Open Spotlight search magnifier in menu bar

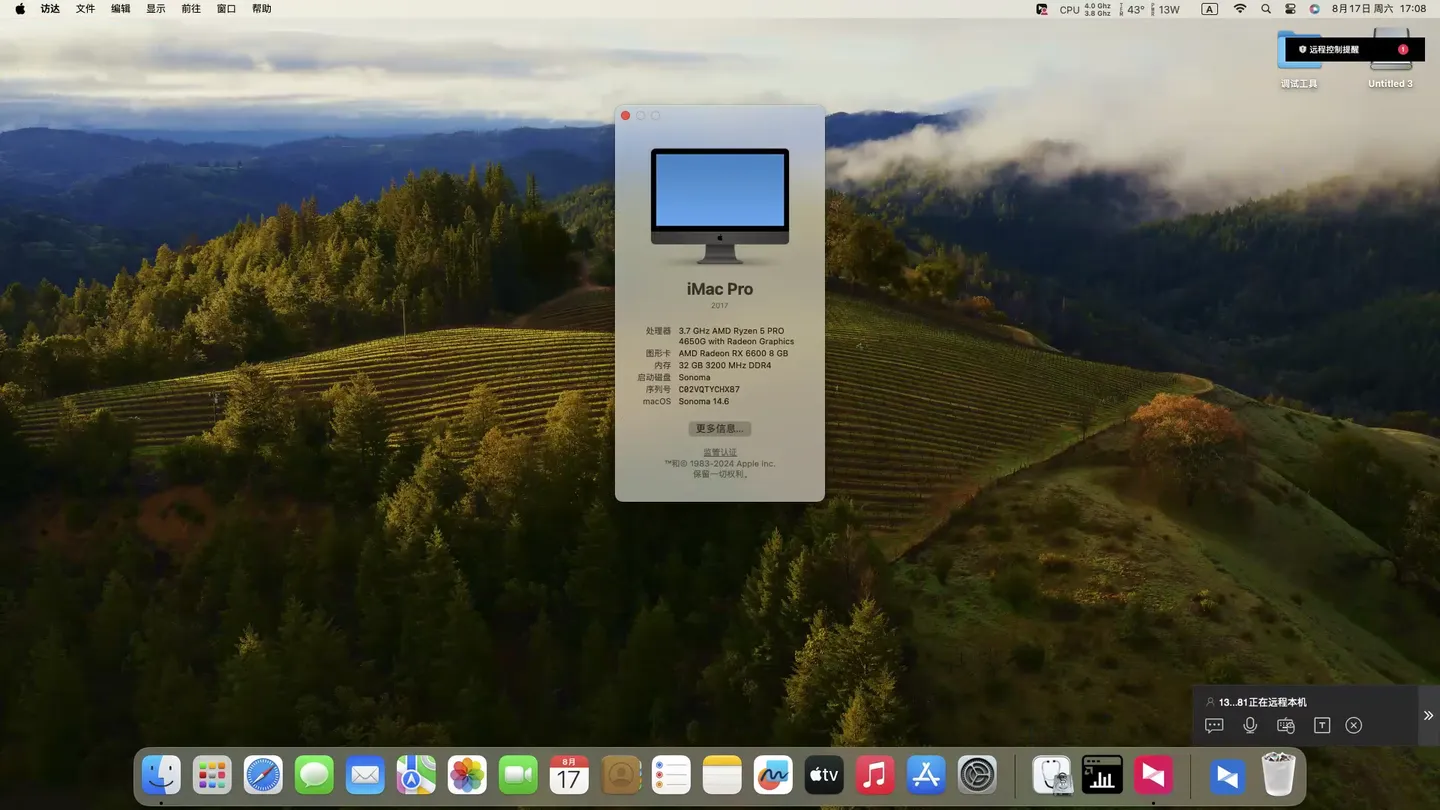click(1266, 9)
